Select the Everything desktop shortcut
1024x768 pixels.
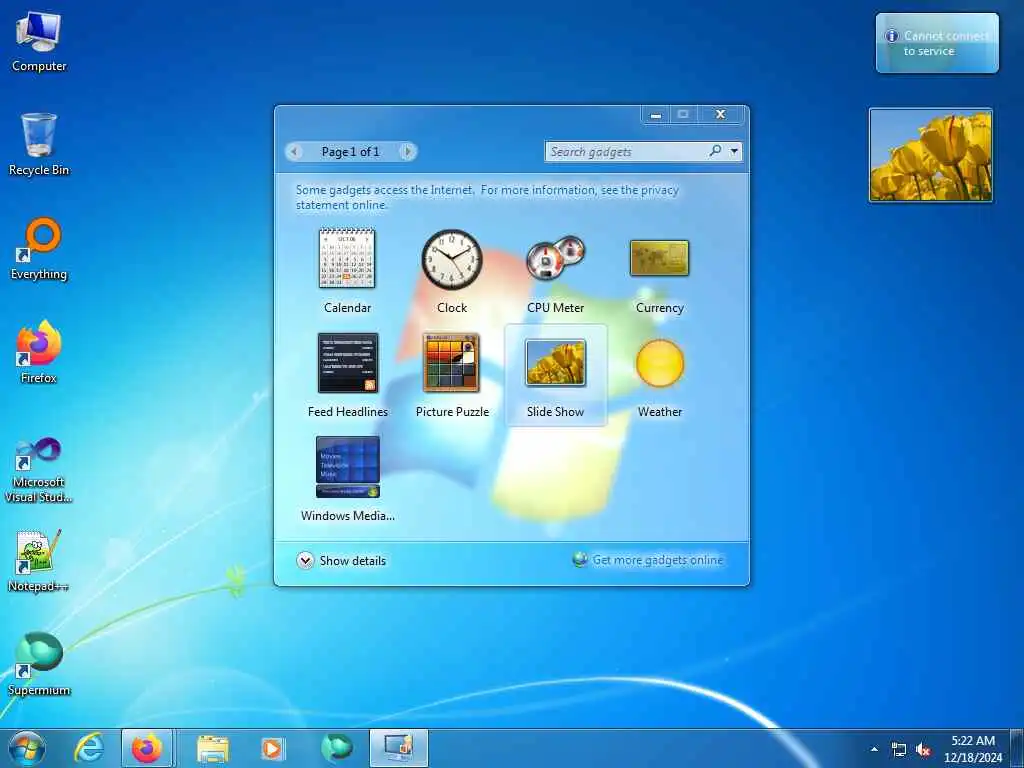[39, 249]
